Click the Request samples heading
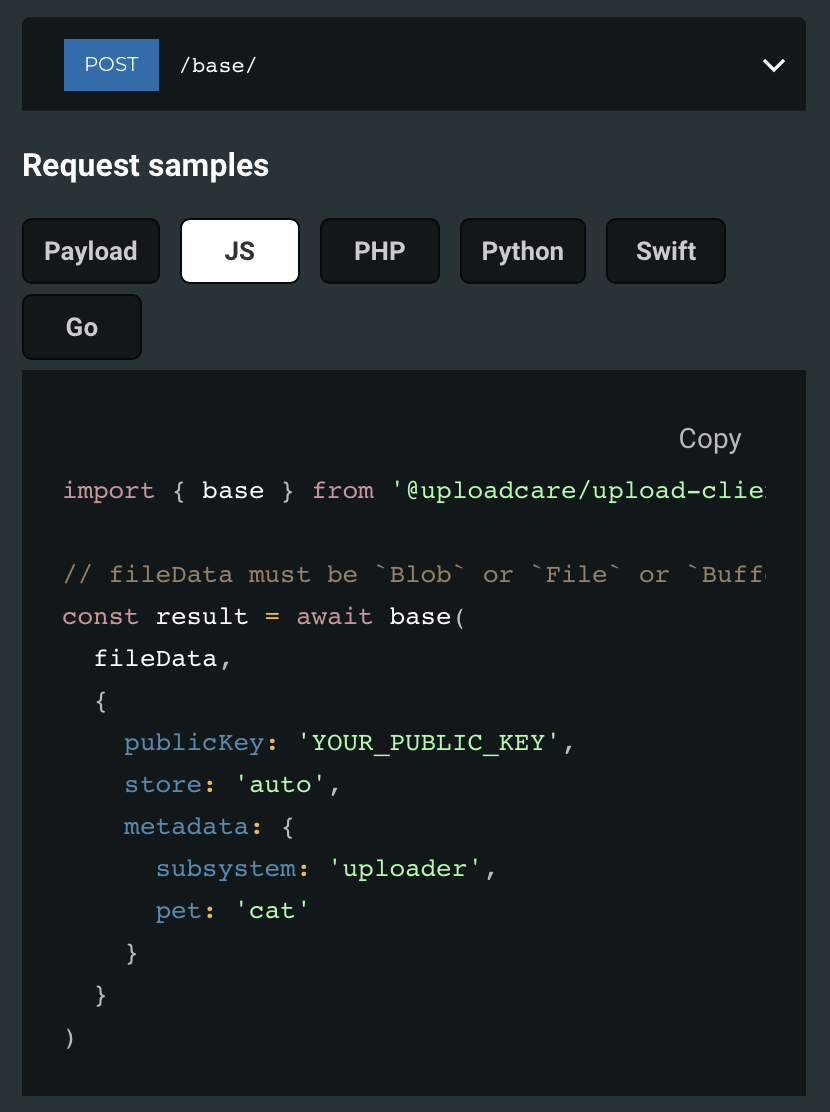830x1112 pixels. click(x=145, y=165)
